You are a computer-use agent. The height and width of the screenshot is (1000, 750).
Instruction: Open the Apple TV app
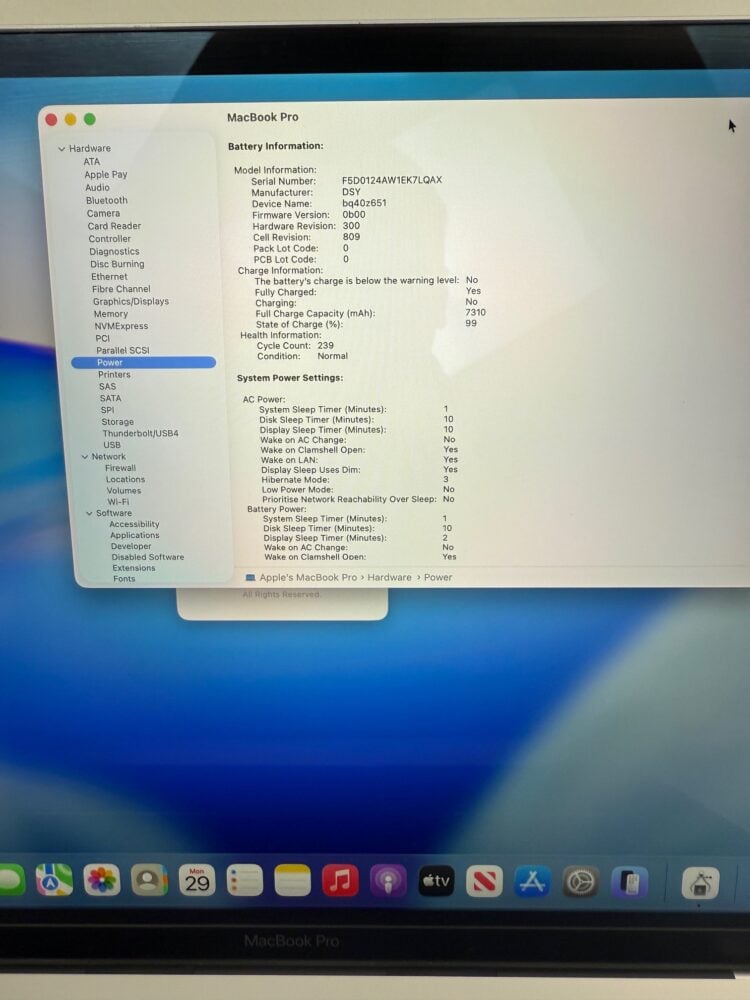click(x=436, y=880)
